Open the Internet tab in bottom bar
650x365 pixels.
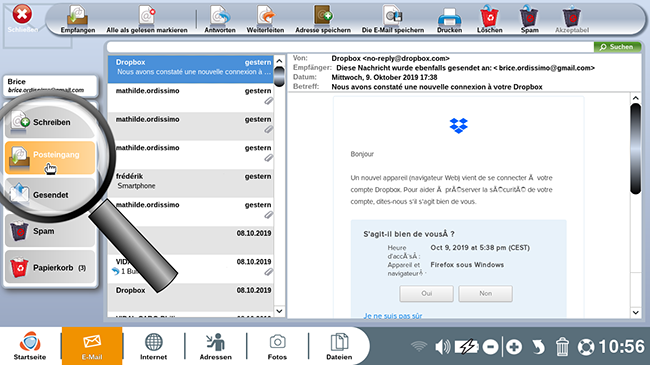[x=153, y=346]
